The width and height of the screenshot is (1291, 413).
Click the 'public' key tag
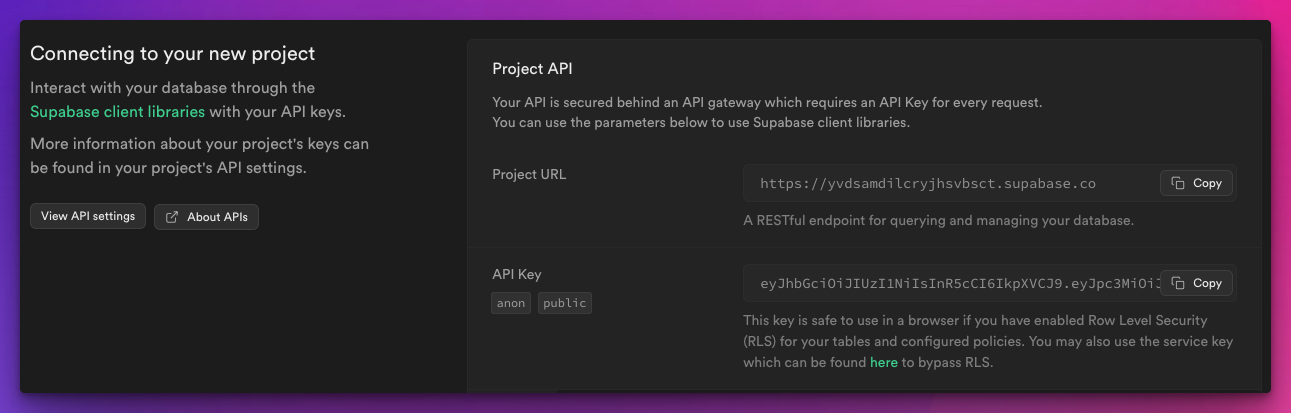click(565, 303)
